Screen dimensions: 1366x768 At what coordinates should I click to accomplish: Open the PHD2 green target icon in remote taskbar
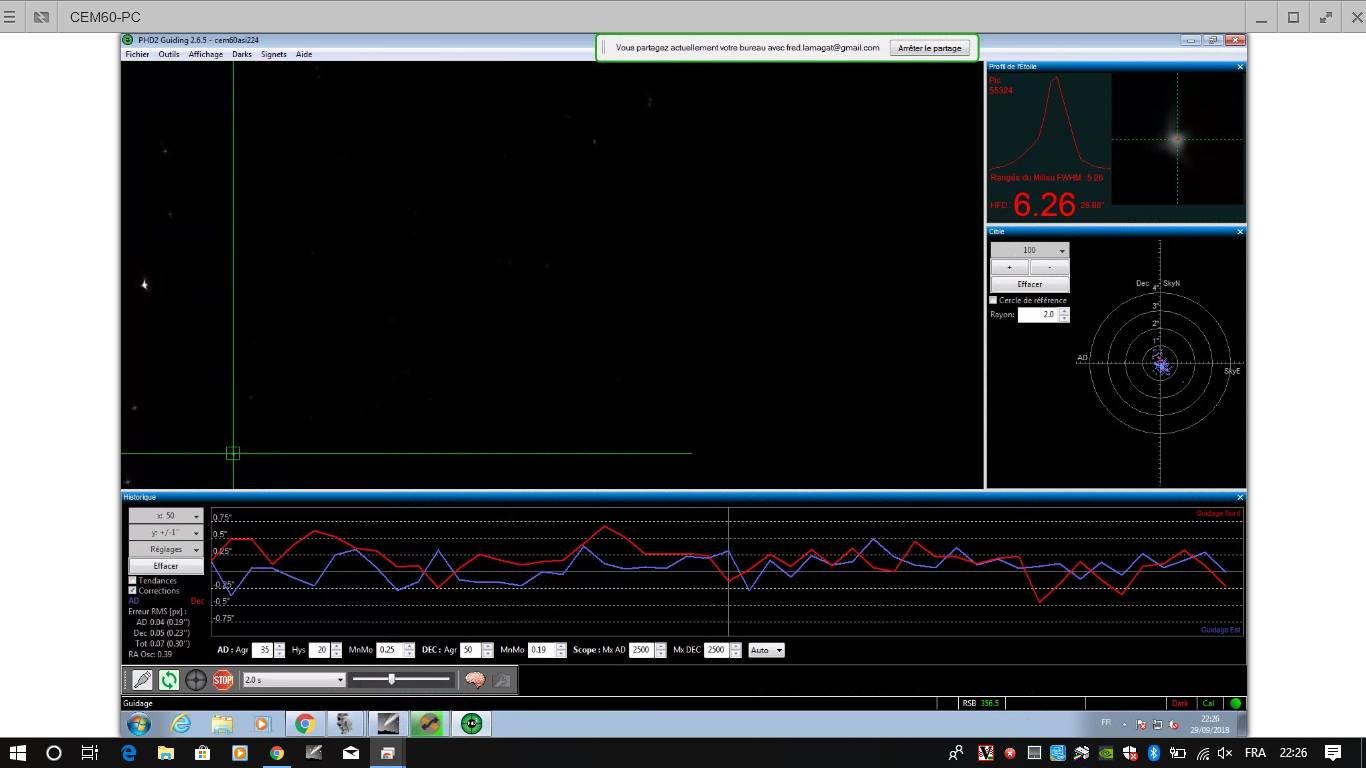472,723
